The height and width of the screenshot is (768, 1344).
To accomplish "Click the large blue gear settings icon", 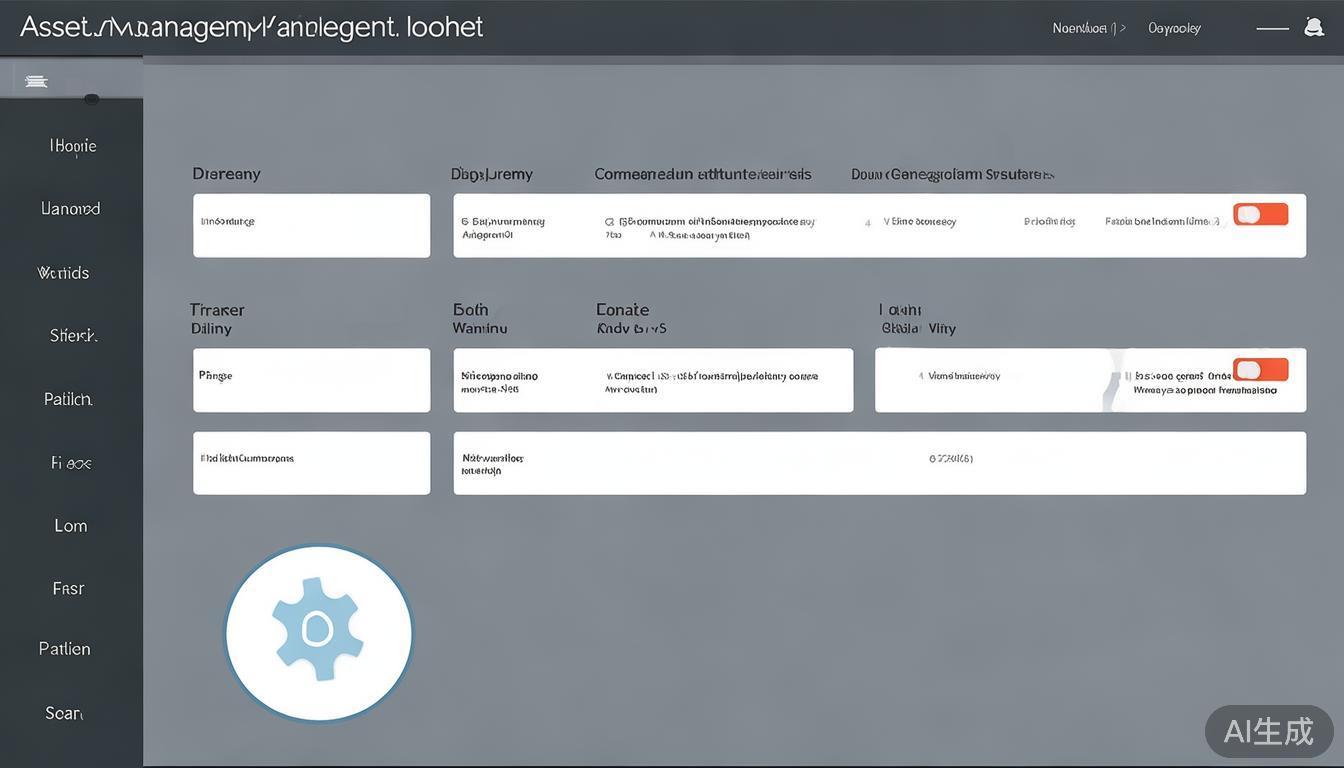I will (x=318, y=632).
